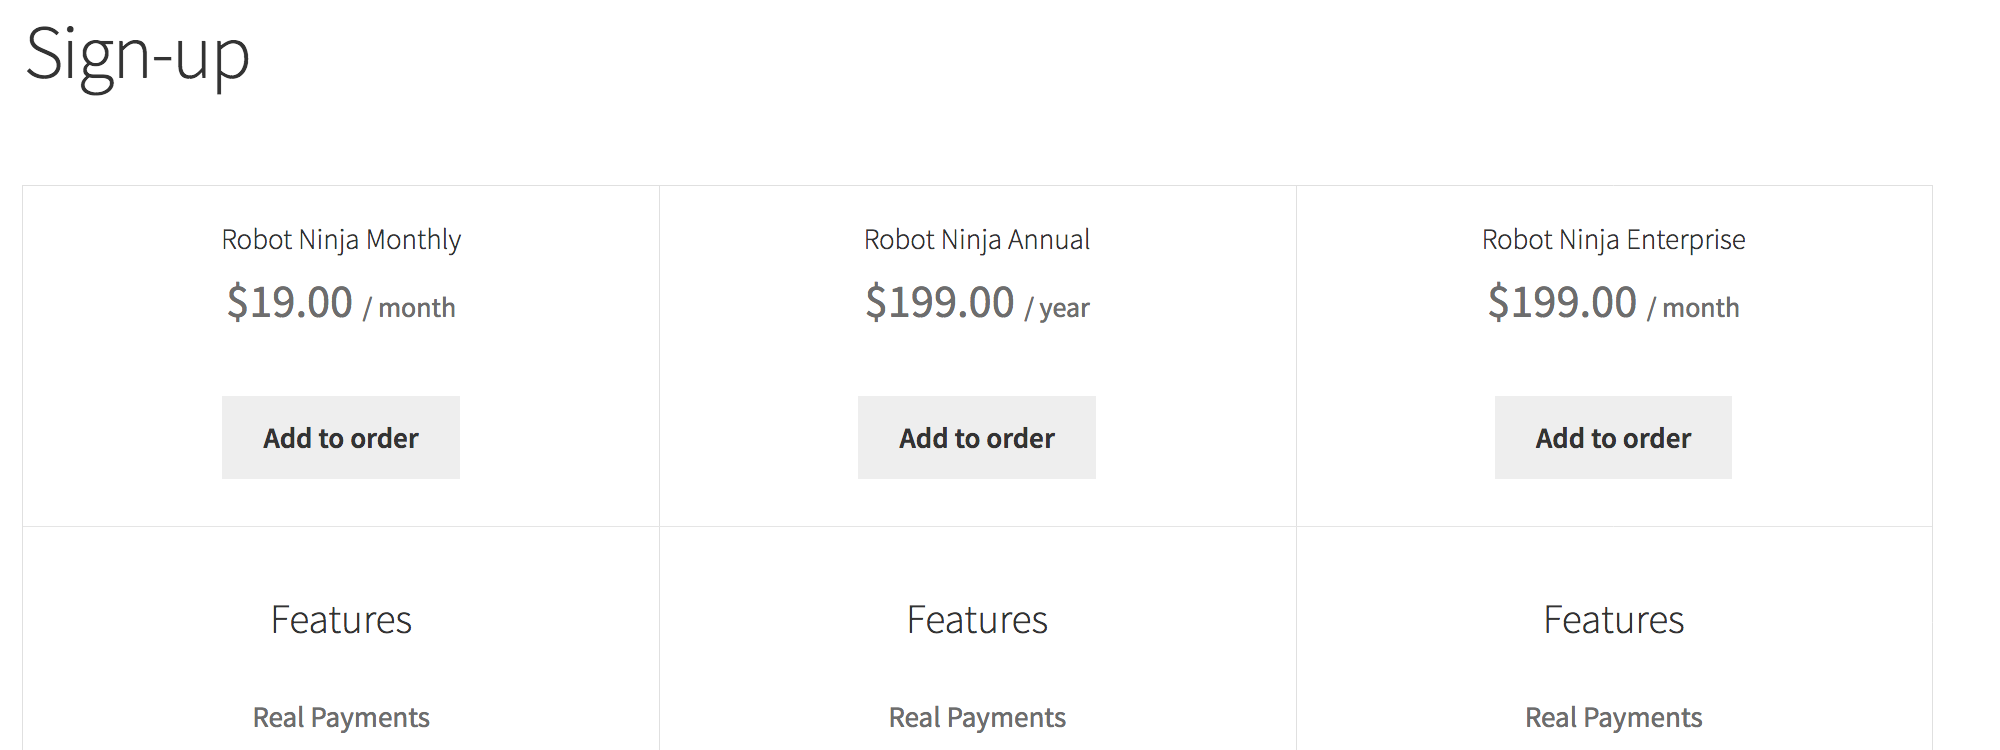The width and height of the screenshot is (2000, 750).
Task: Open Features section for Monthly plan
Action: (x=341, y=619)
